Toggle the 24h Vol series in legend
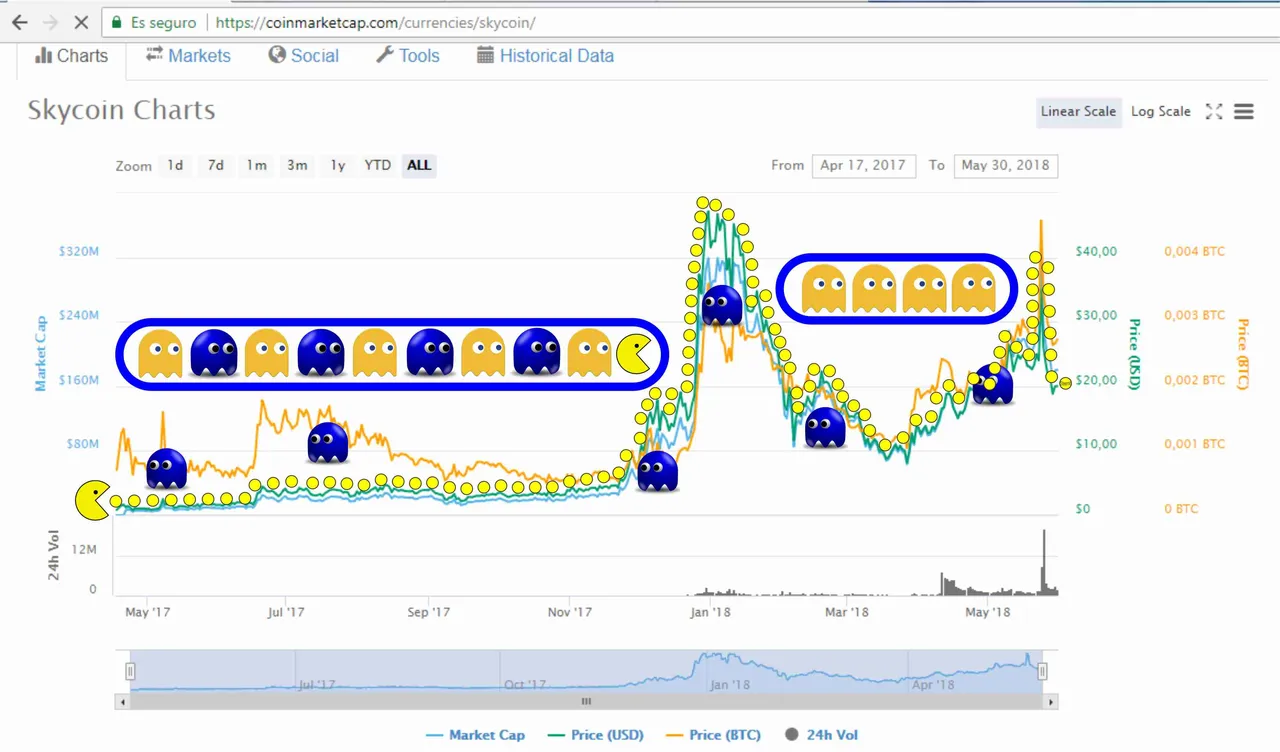The width and height of the screenshot is (1280, 752). [821, 735]
